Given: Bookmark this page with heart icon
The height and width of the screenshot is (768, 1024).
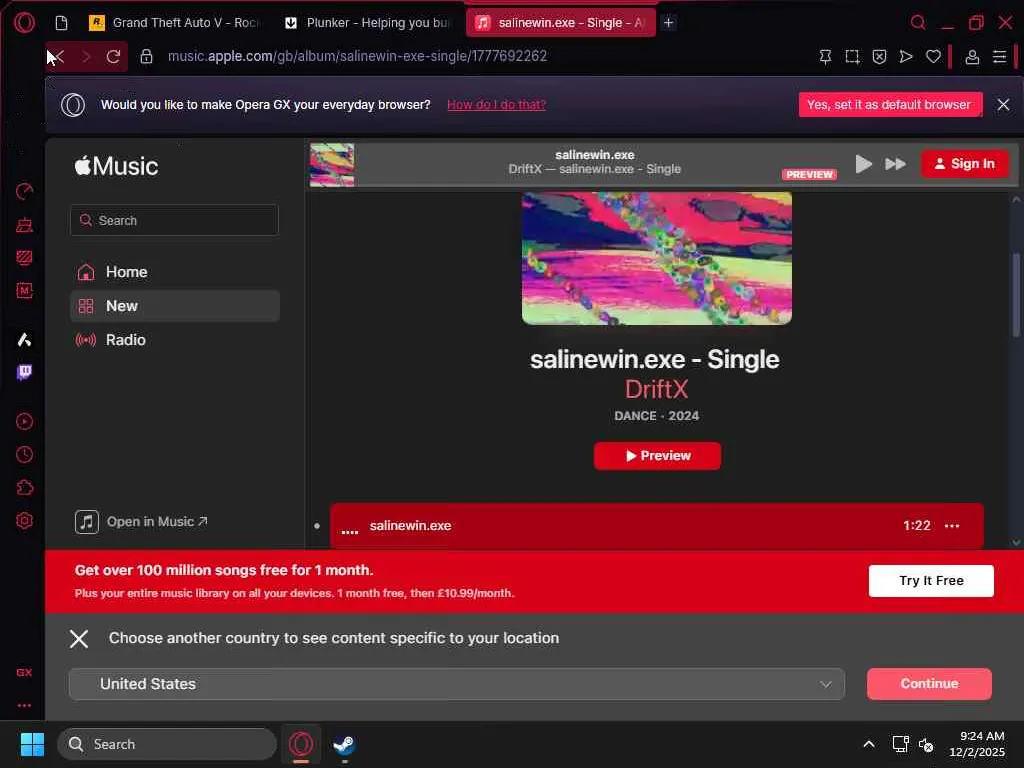Looking at the screenshot, I should (933, 57).
